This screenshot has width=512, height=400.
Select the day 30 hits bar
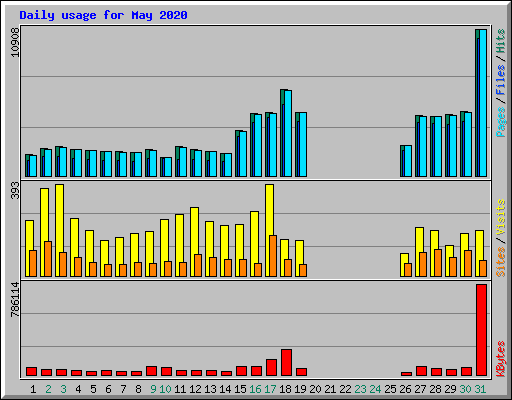pos(466,144)
